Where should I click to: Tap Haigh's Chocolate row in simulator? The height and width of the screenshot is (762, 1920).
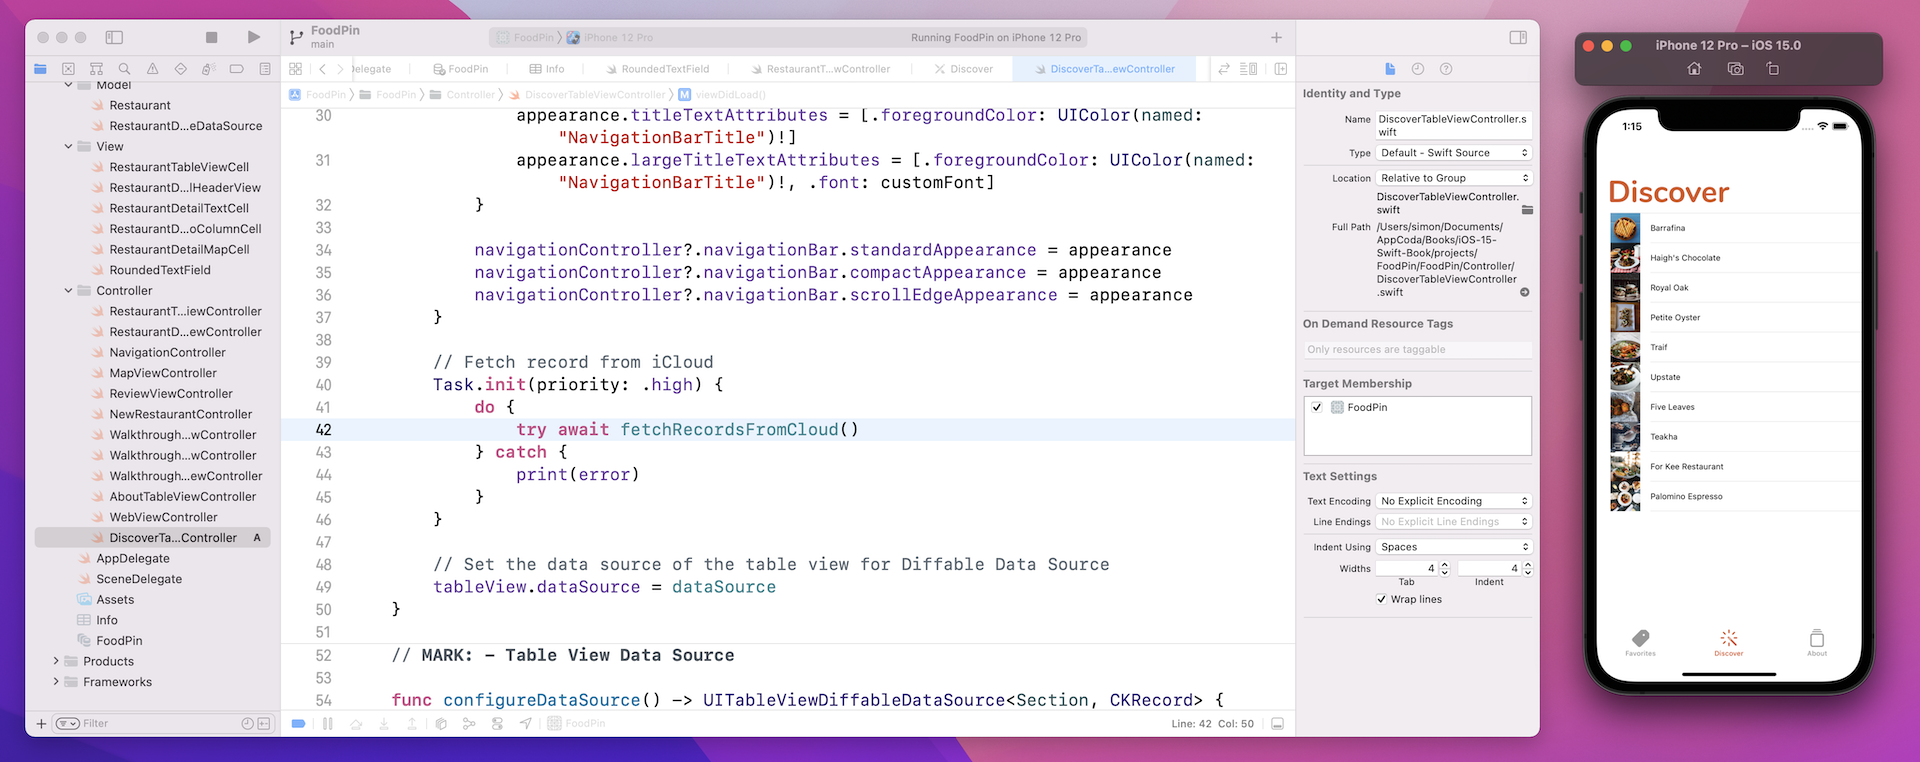1685,258
